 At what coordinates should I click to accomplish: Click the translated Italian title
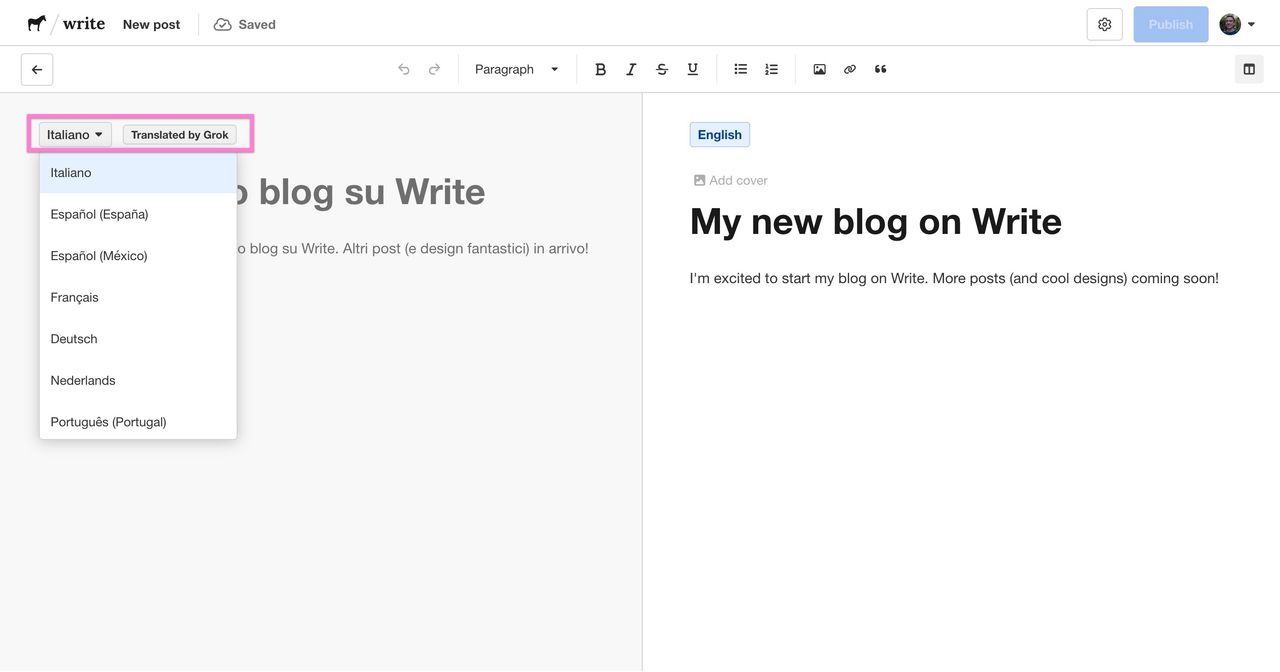pos(361,191)
